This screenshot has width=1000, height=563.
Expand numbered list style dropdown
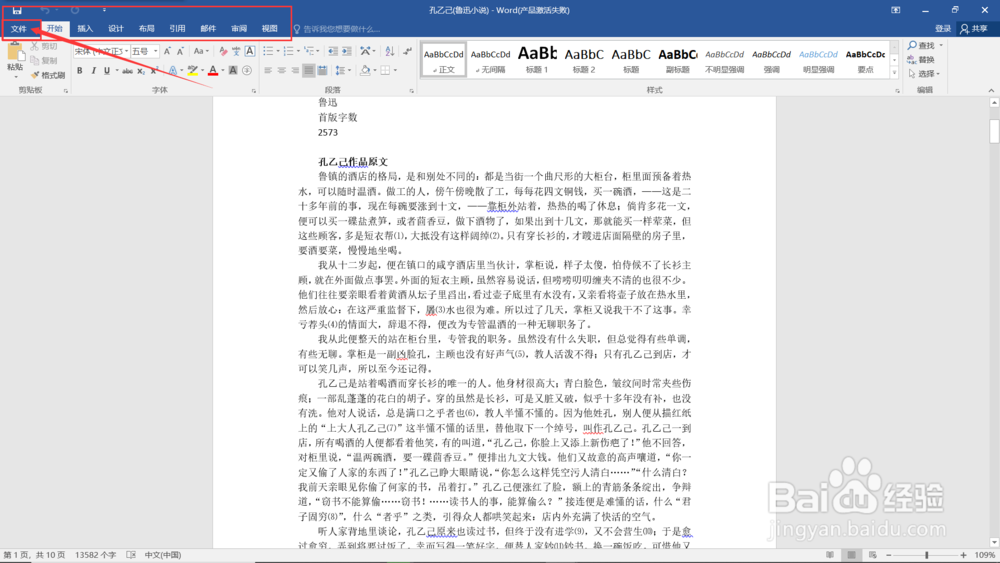pyautogui.click(x=298, y=51)
